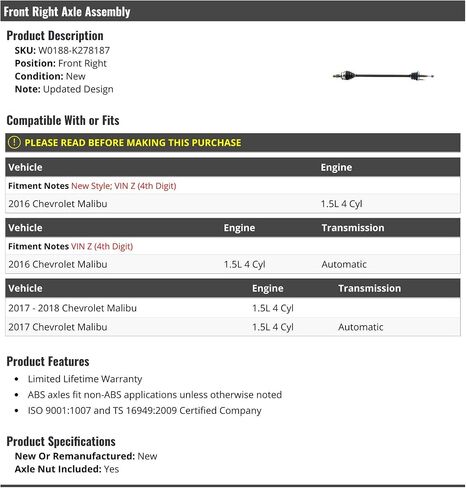Click the Product Description heading
466x488 pixels.
(x=55, y=36)
